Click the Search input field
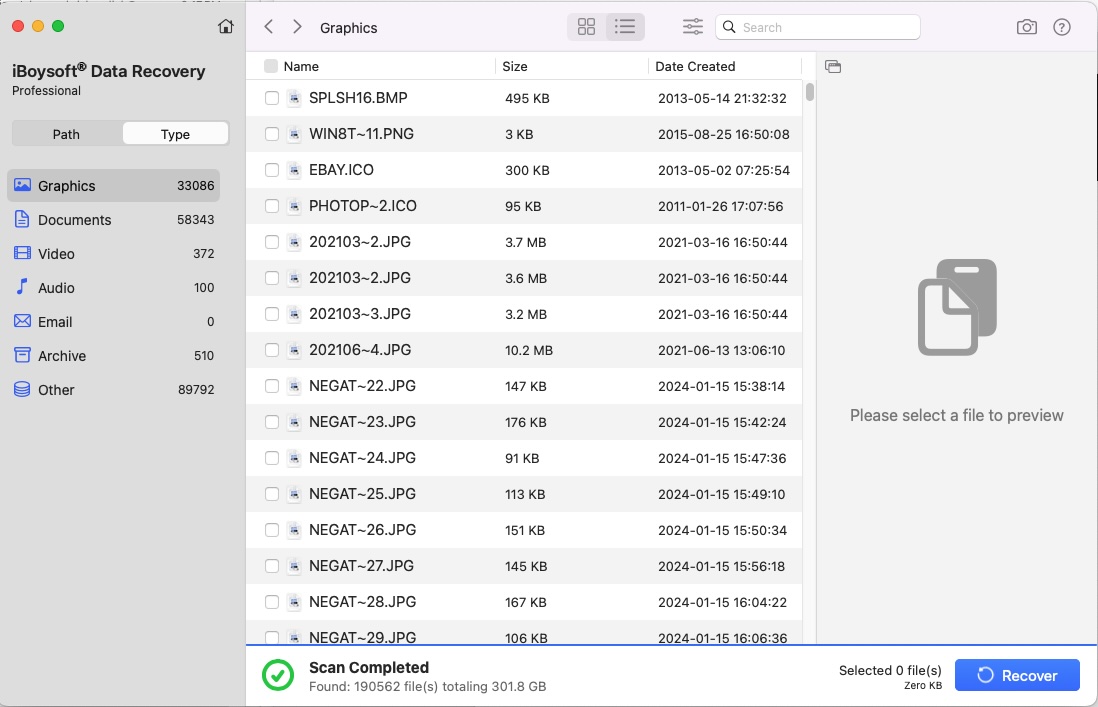Screen dimensions: 1098x707 [826, 27]
